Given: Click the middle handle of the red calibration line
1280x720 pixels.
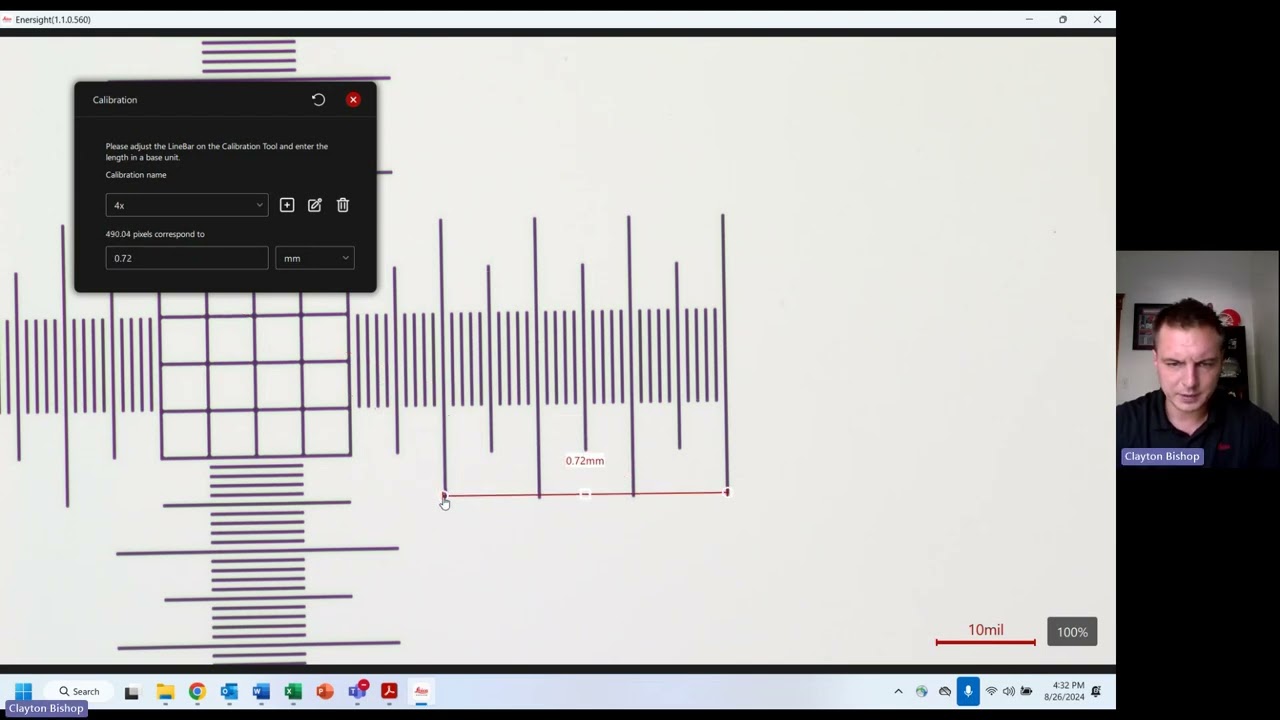Looking at the screenshot, I should point(586,493).
